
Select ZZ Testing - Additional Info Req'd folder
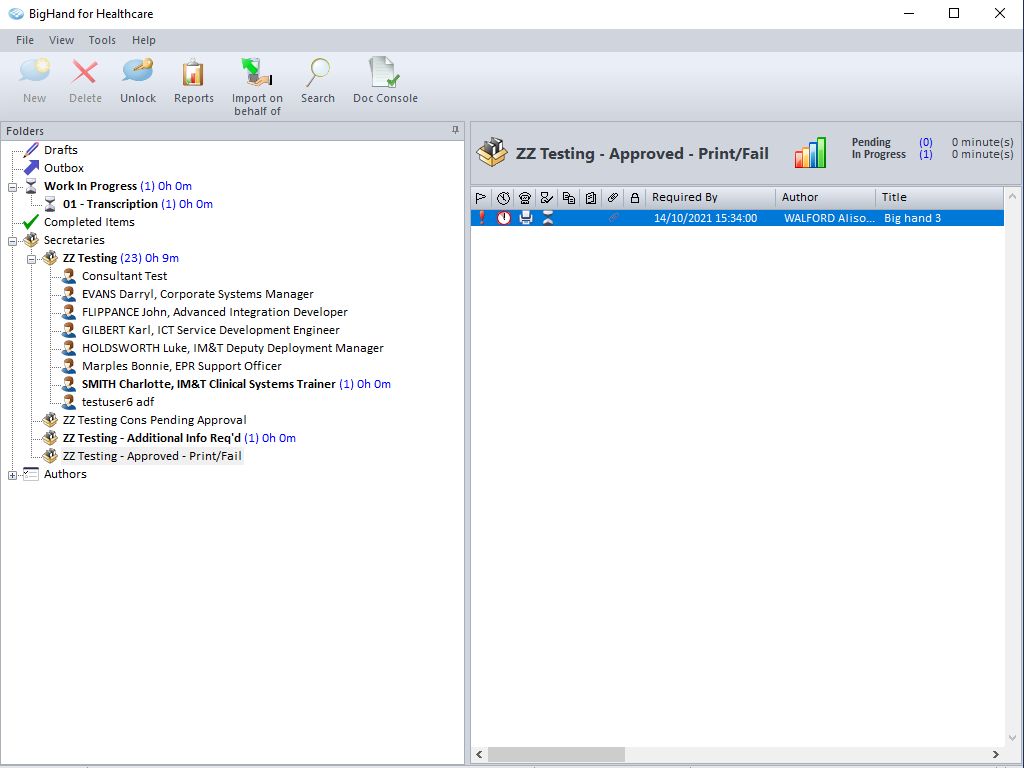(x=179, y=438)
